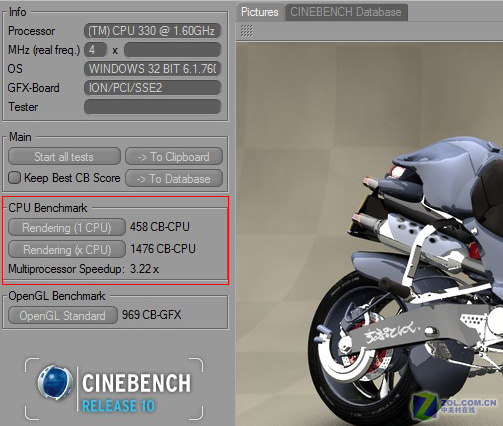Click the empty Tester name field

[x=152, y=107]
